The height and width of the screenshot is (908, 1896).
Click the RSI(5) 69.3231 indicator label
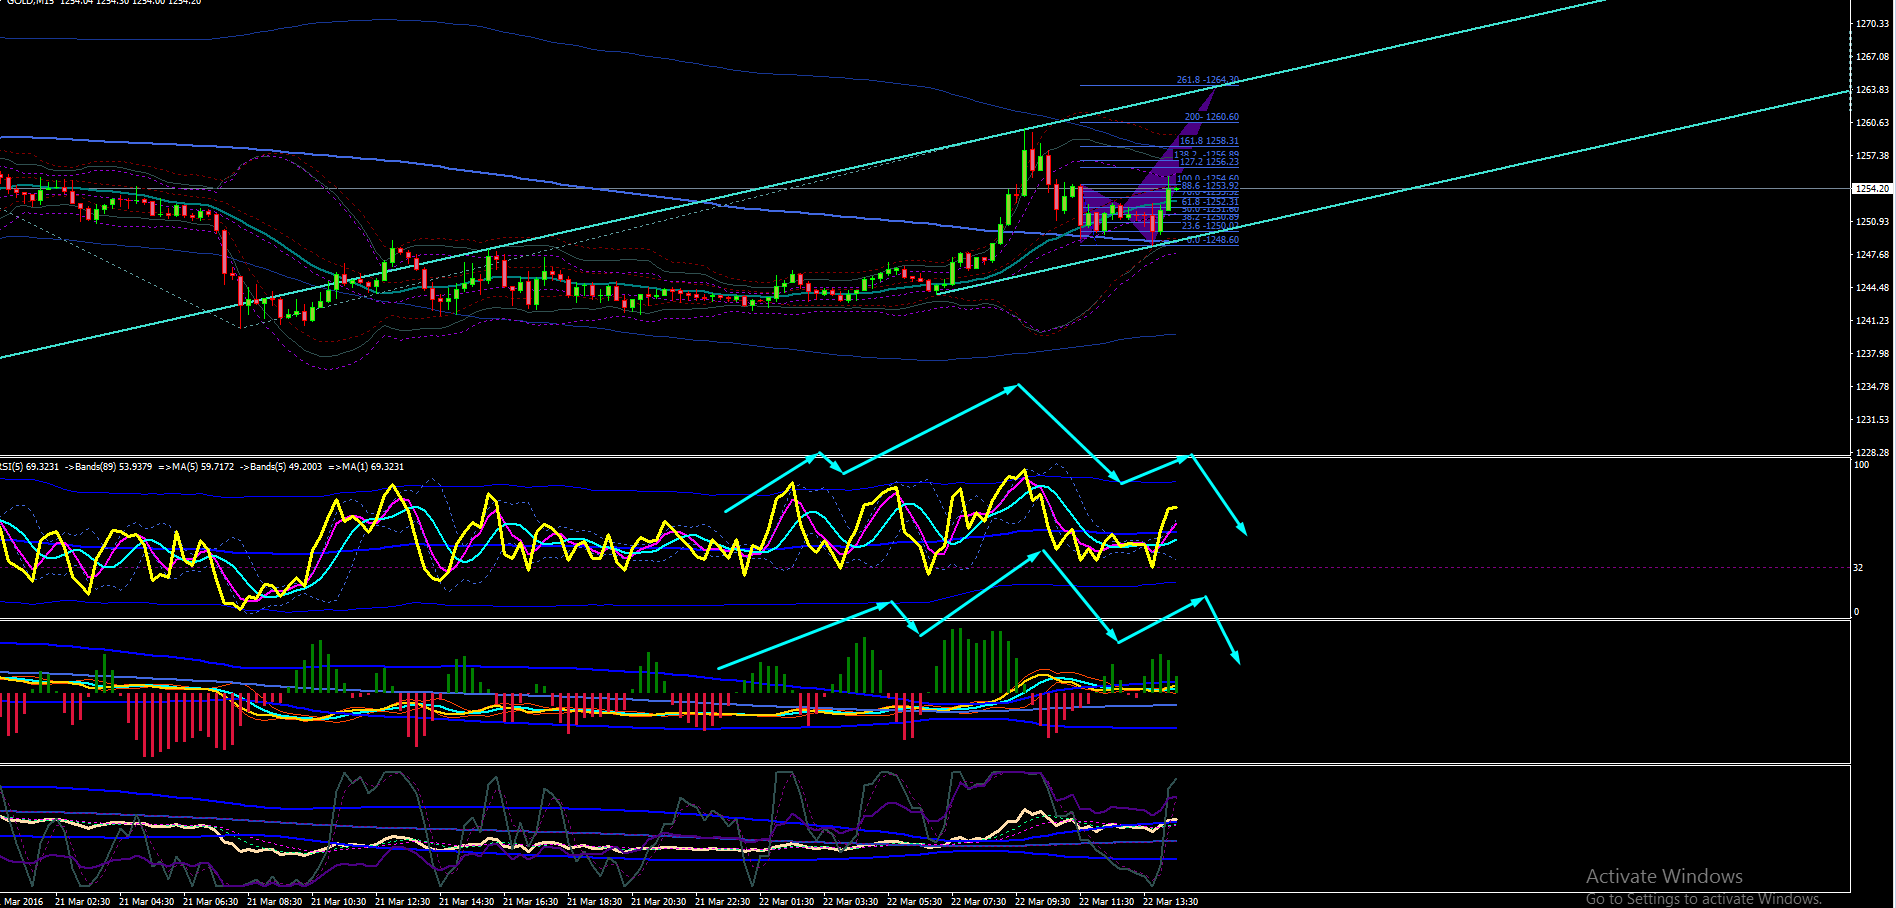pos(30,467)
